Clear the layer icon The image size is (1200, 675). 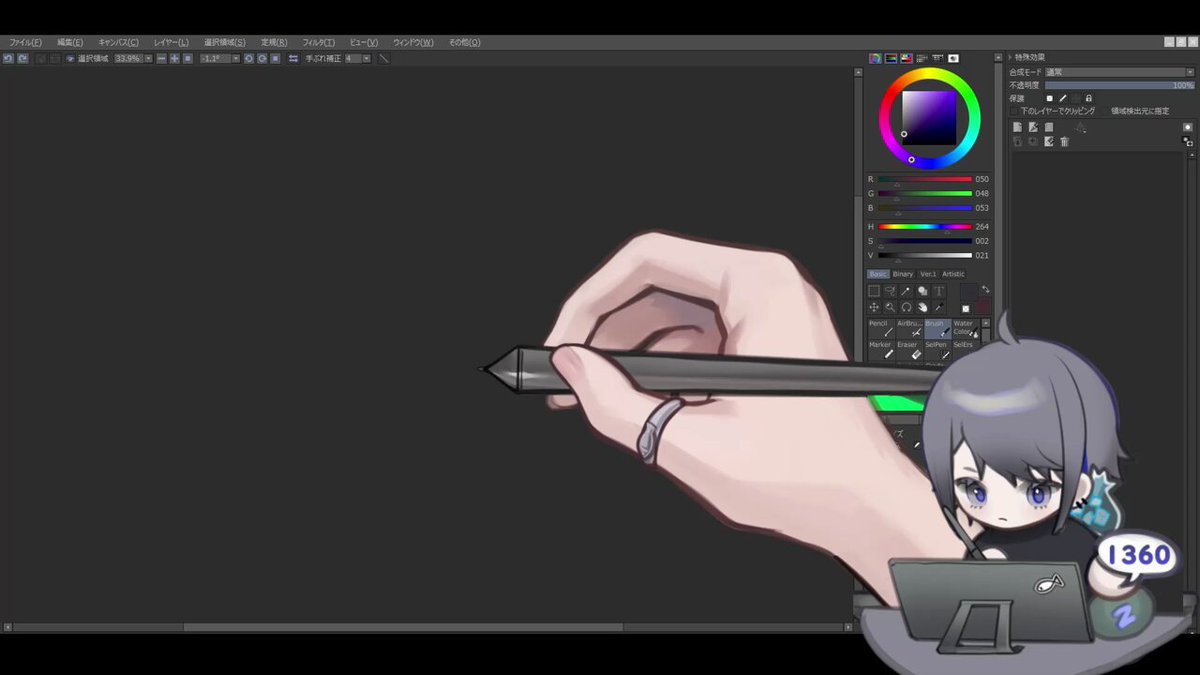click(x=1049, y=141)
